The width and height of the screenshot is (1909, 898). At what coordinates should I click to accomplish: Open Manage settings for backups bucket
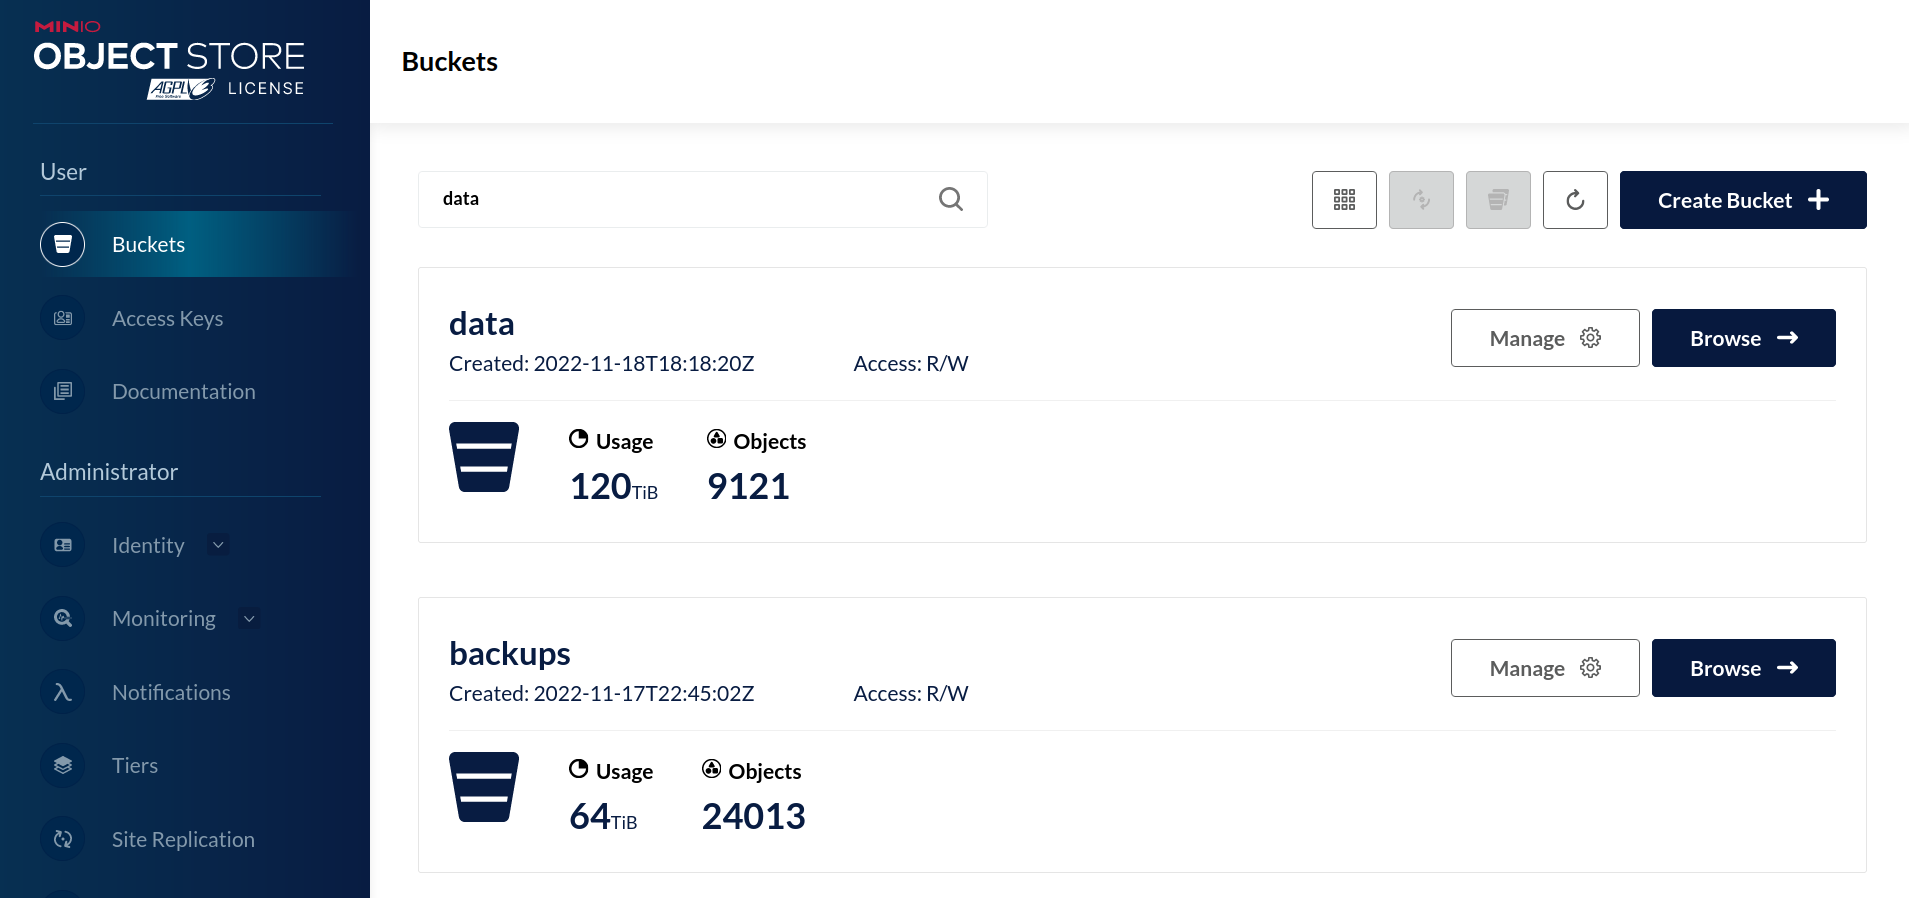[1544, 668]
